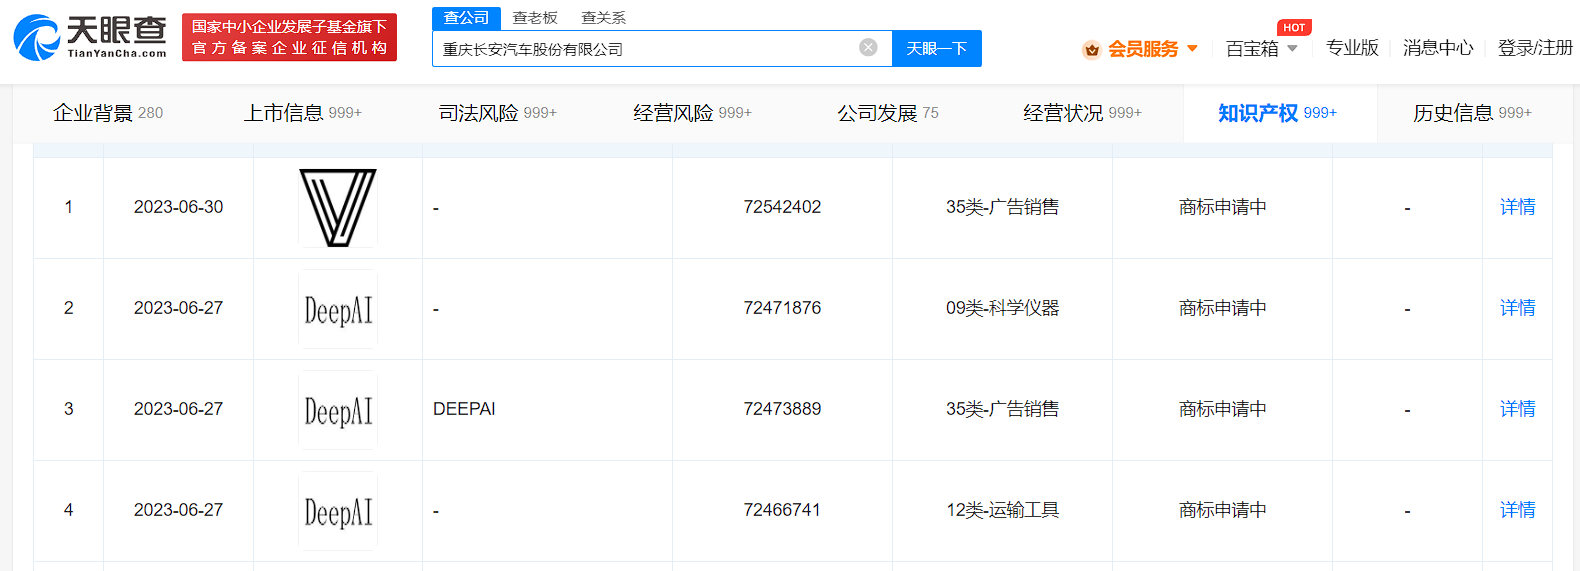
Task: Open the 经营状况 tab
Action: (x=1083, y=113)
